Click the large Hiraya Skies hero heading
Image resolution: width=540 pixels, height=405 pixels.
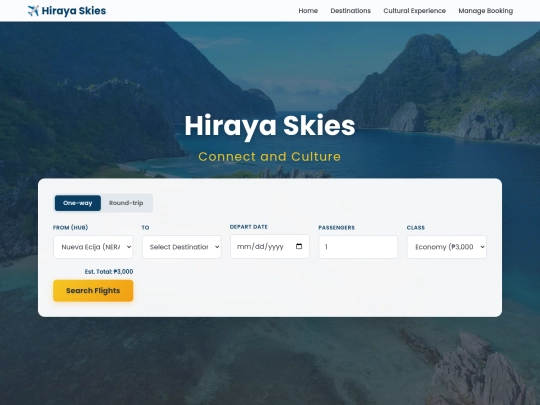(270, 126)
